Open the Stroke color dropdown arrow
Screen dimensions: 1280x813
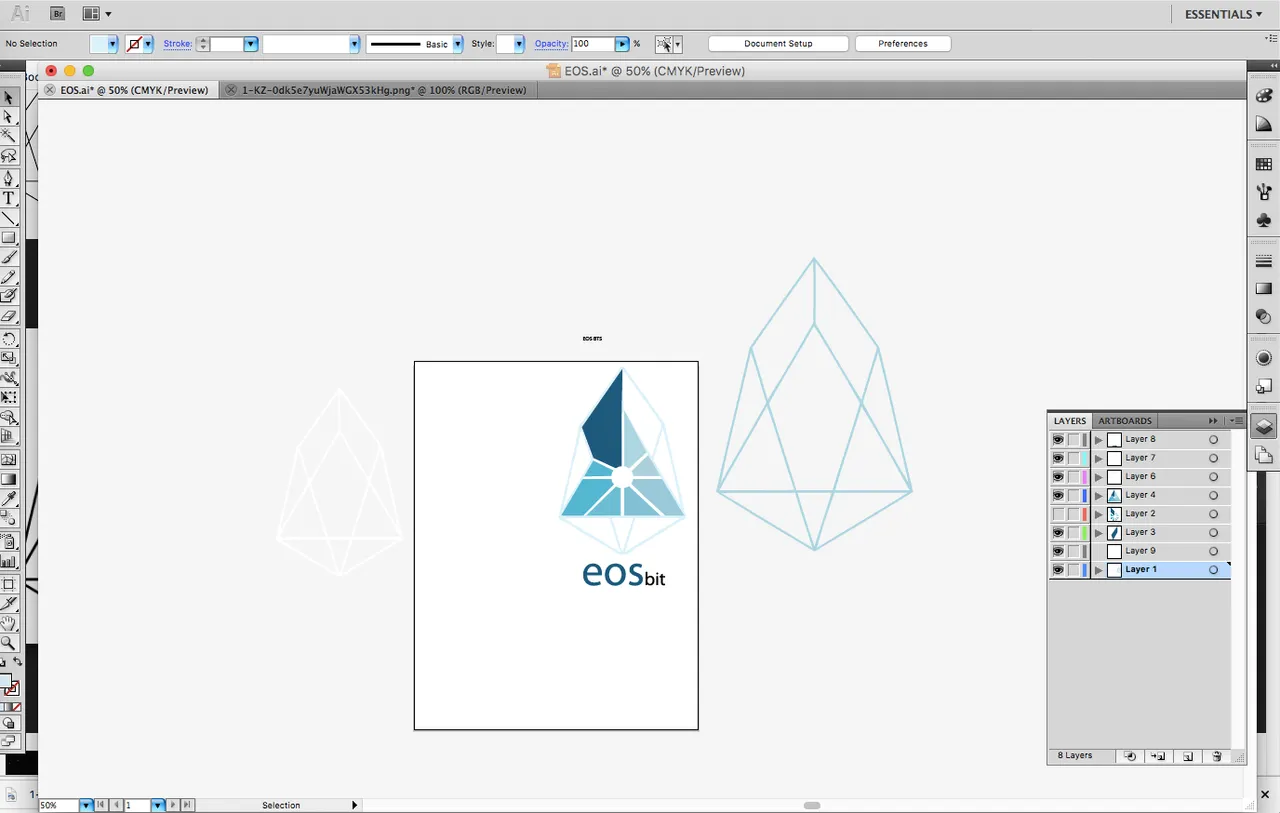pyautogui.click(x=148, y=44)
